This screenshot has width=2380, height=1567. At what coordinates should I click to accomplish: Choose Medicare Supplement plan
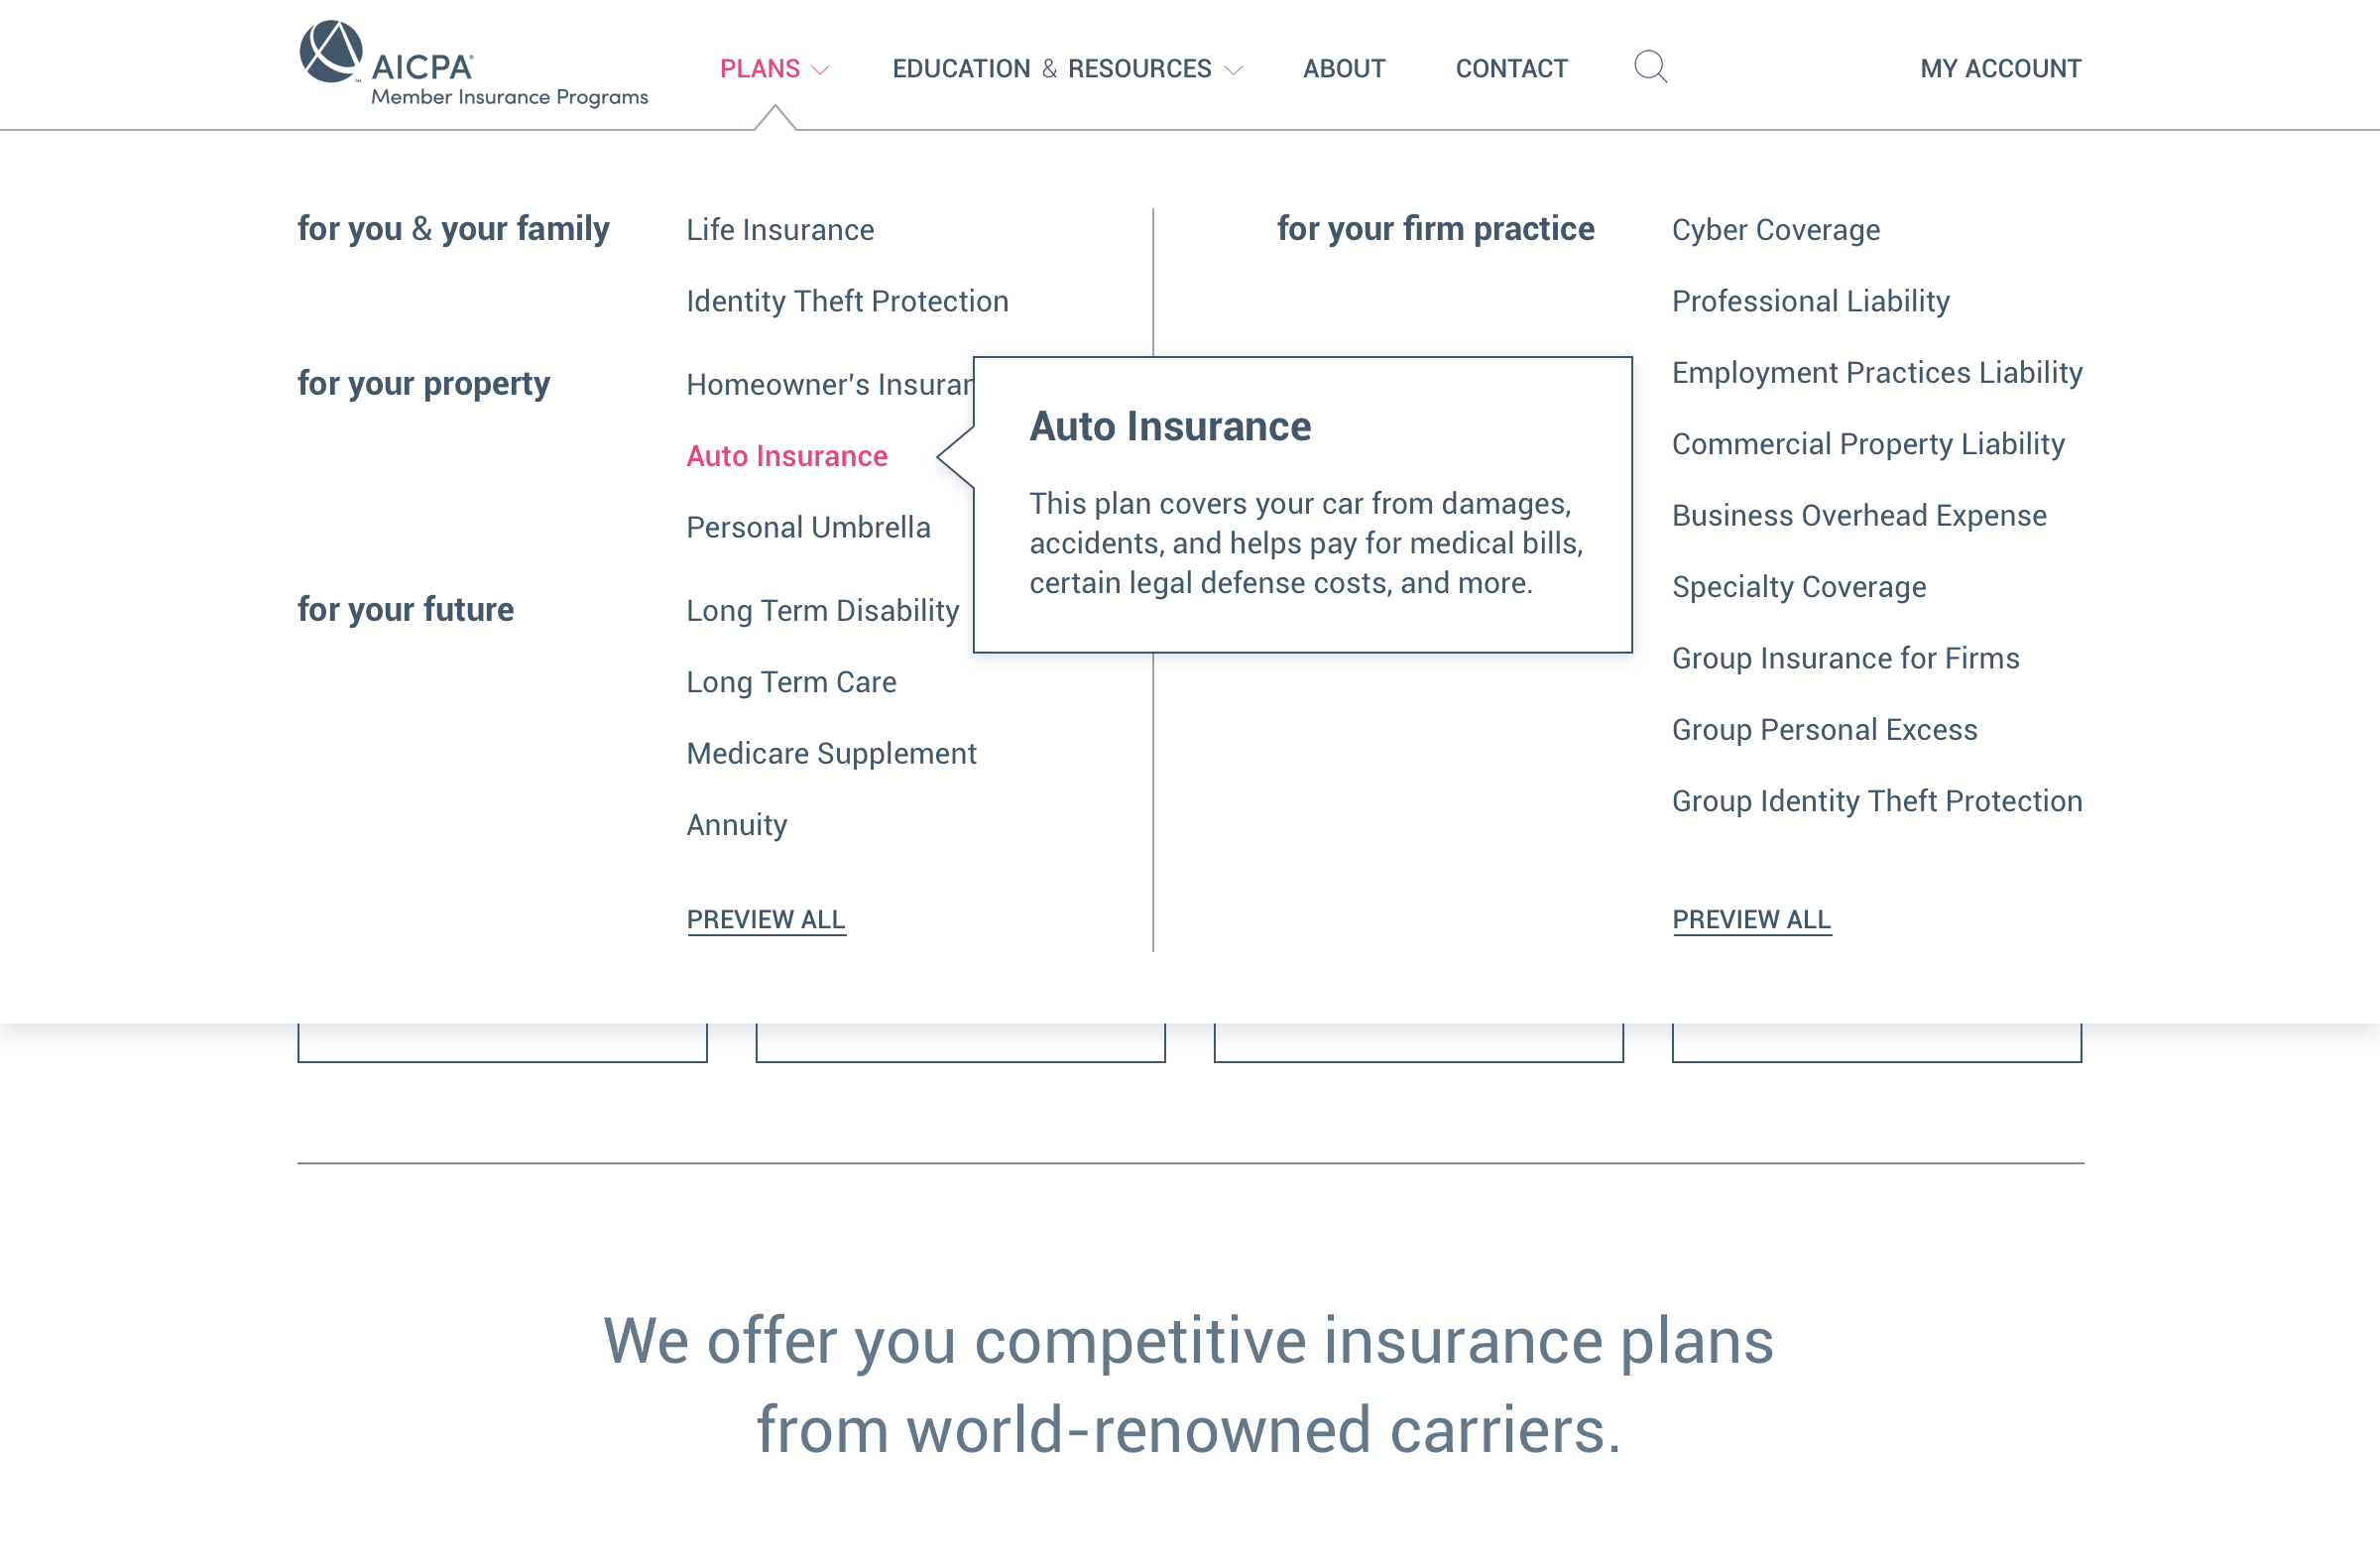click(x=831, y=753)
